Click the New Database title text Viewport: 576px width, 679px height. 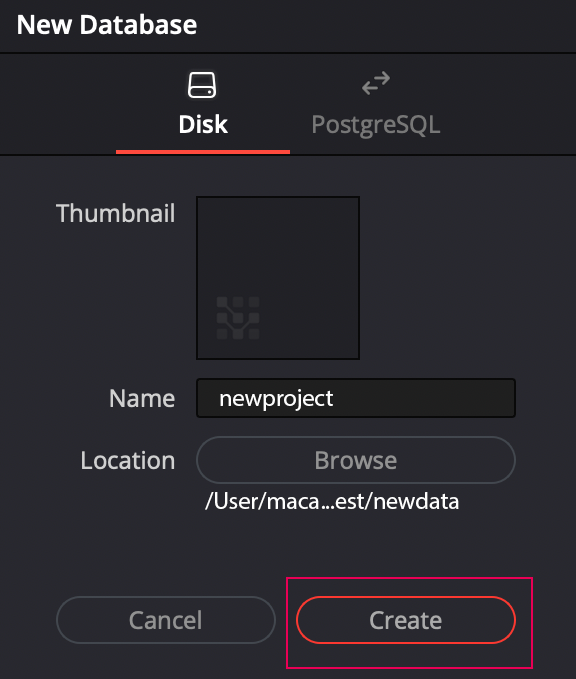[x=107, y=25]
